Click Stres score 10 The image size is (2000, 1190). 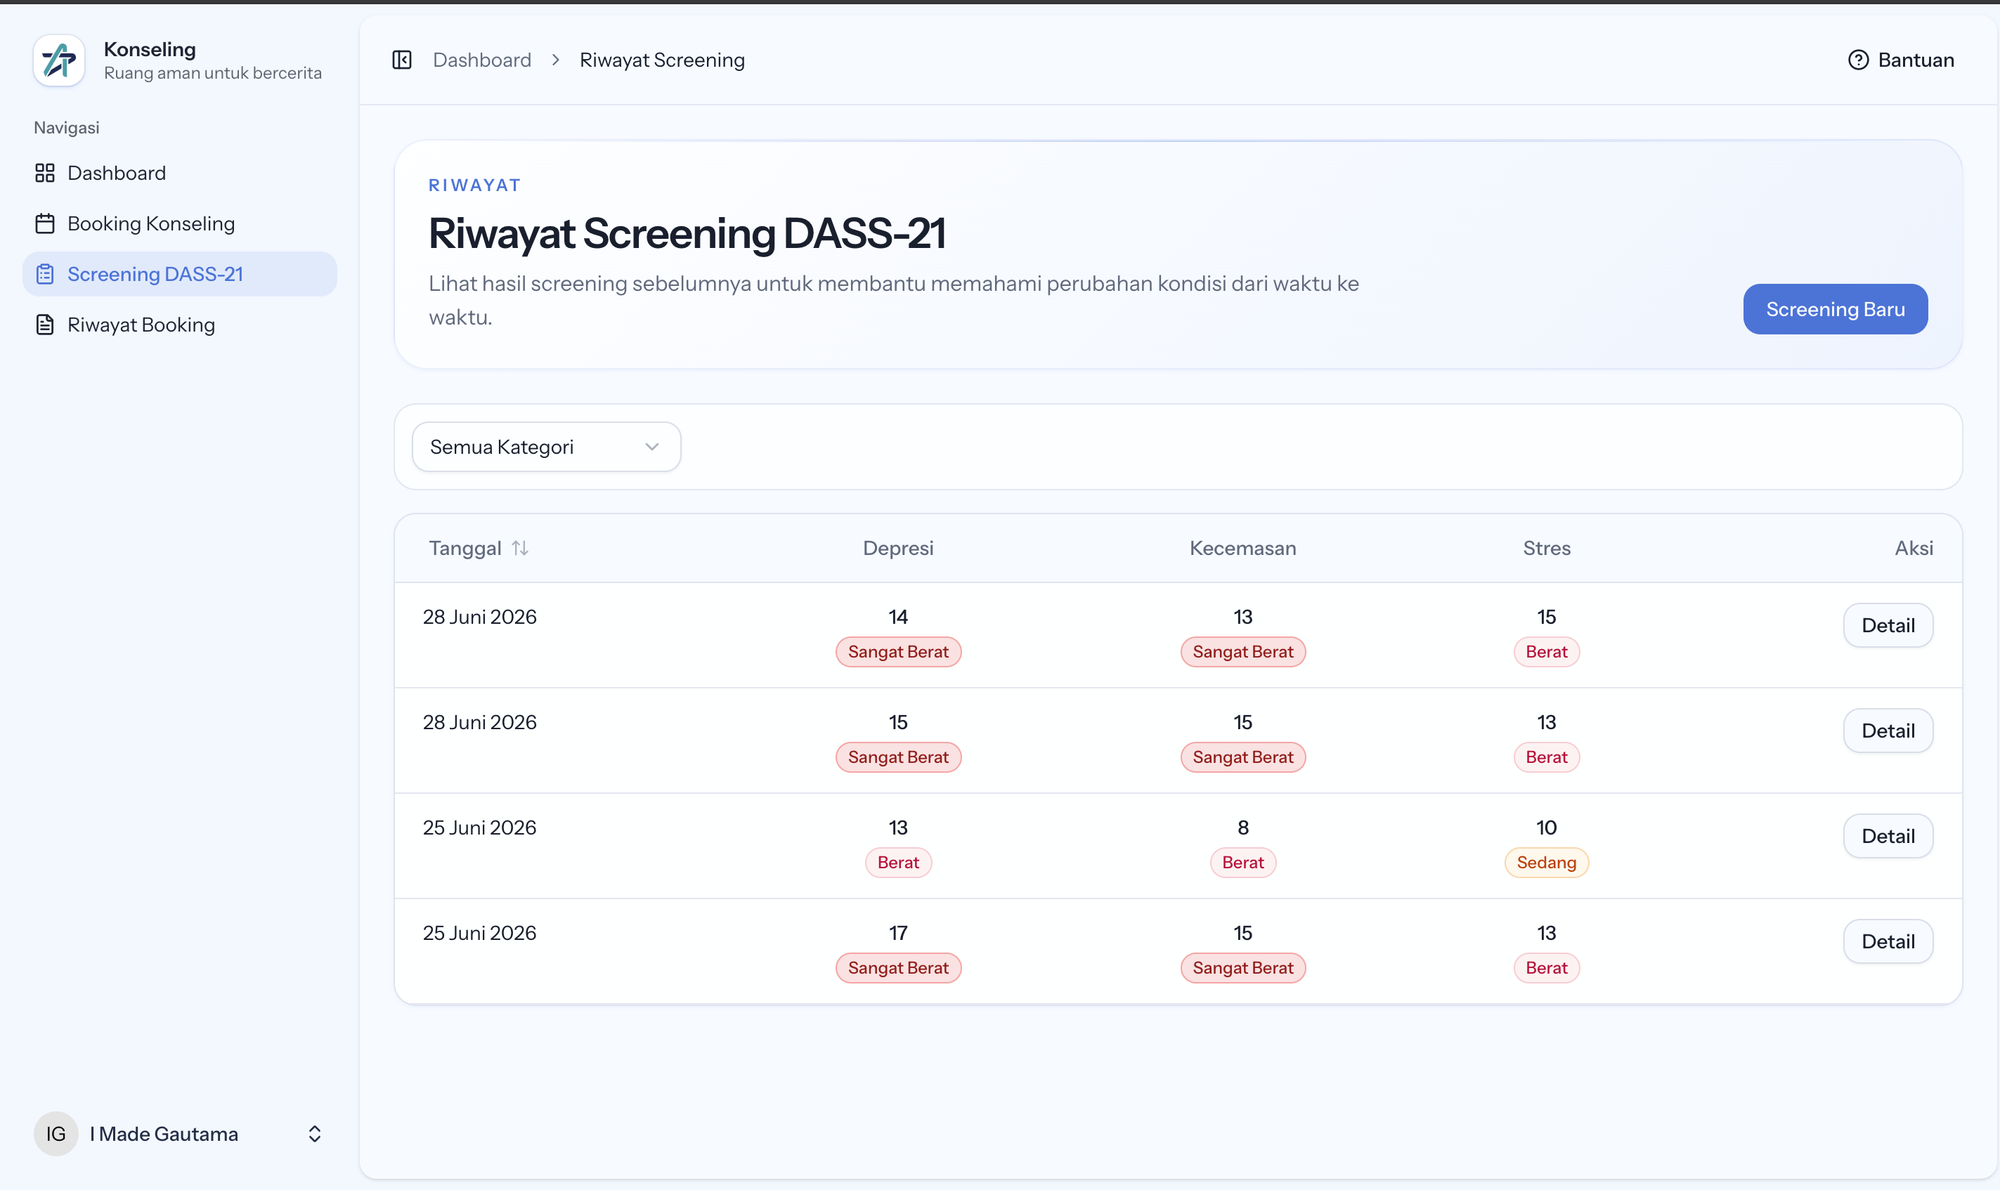(1546, 828)
